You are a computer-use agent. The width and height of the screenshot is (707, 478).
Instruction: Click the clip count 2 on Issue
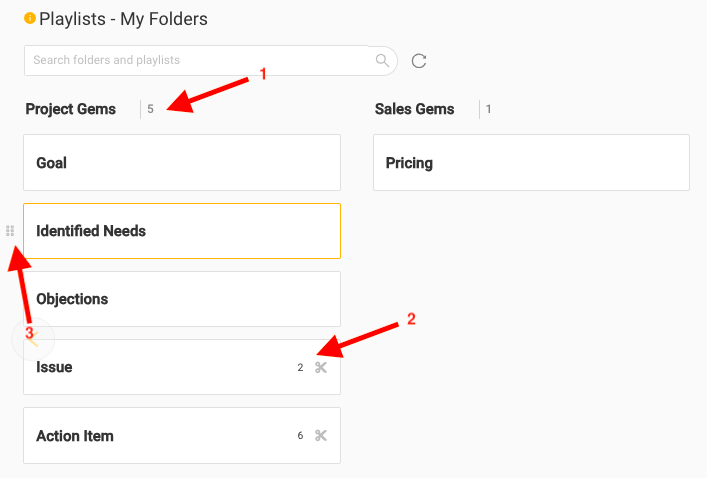click(x=300, y=368)
